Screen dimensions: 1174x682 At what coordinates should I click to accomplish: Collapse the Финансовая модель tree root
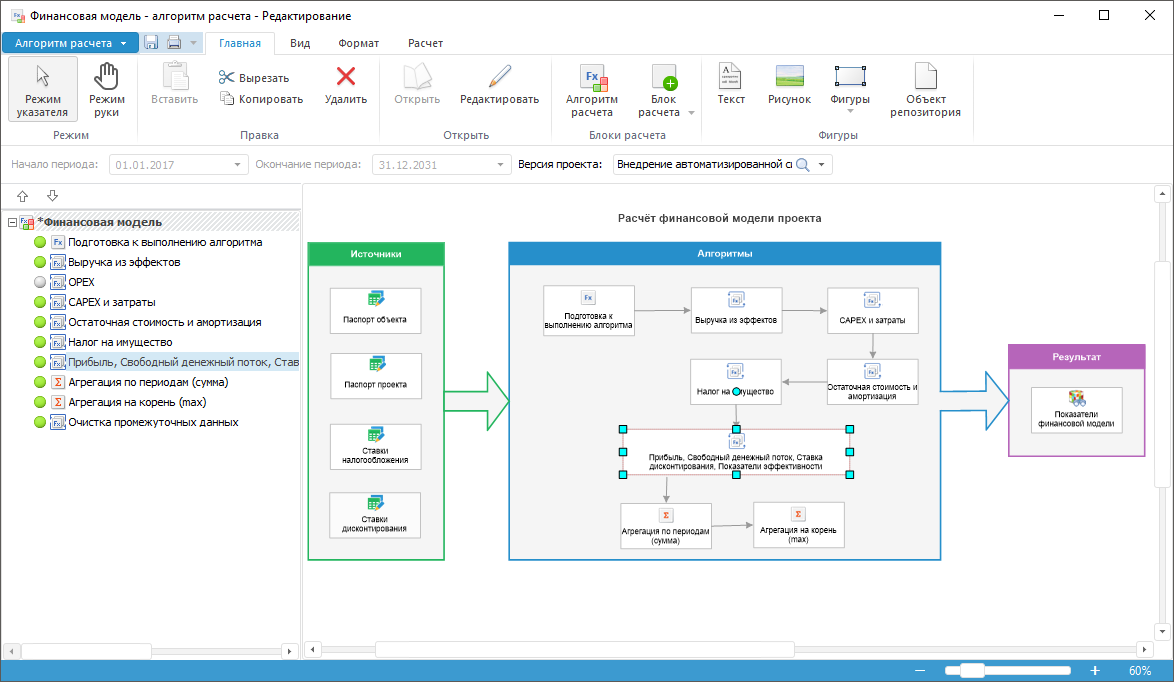[x=11, y=222]
